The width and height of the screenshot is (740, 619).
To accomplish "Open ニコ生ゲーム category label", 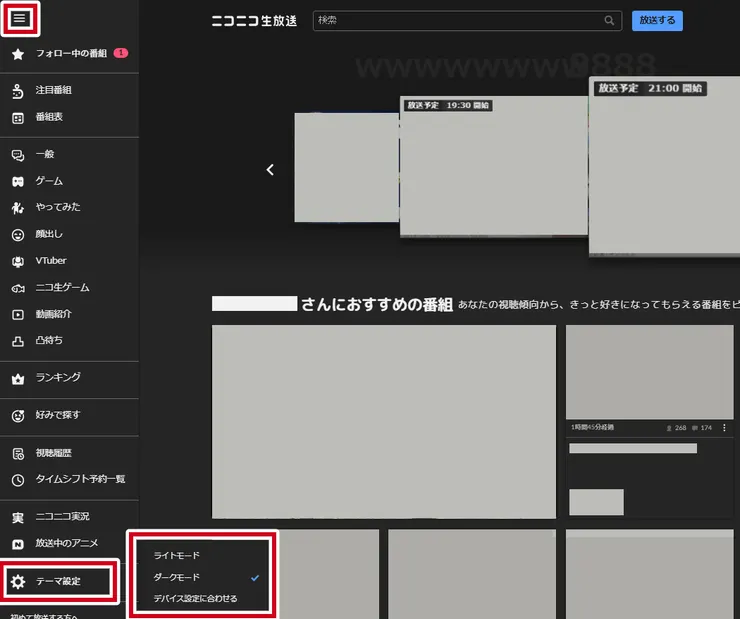I will (62, 288).
